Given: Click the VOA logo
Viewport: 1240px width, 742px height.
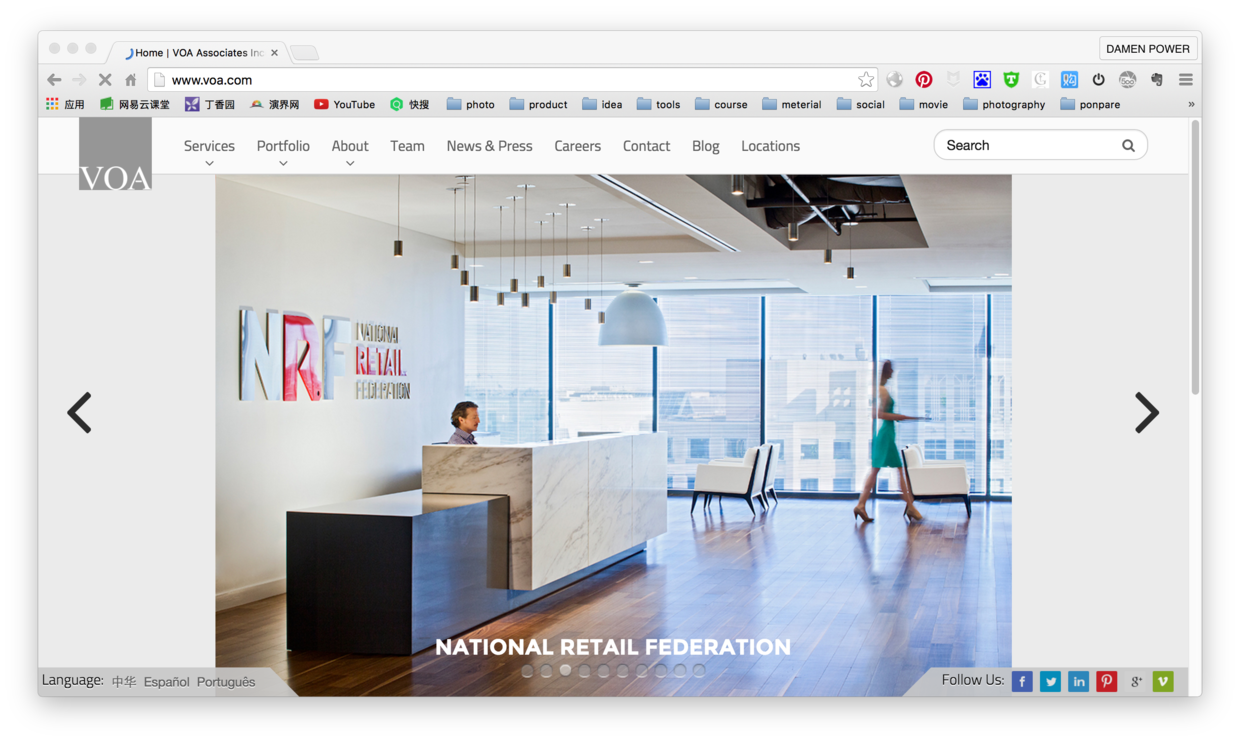Looking at the screenshot, I should pos(115,154).
